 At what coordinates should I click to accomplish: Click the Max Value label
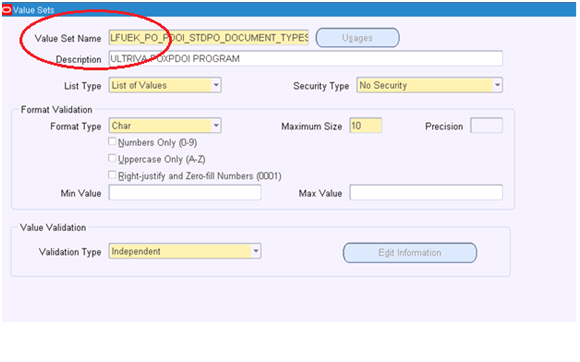[320, 193]
